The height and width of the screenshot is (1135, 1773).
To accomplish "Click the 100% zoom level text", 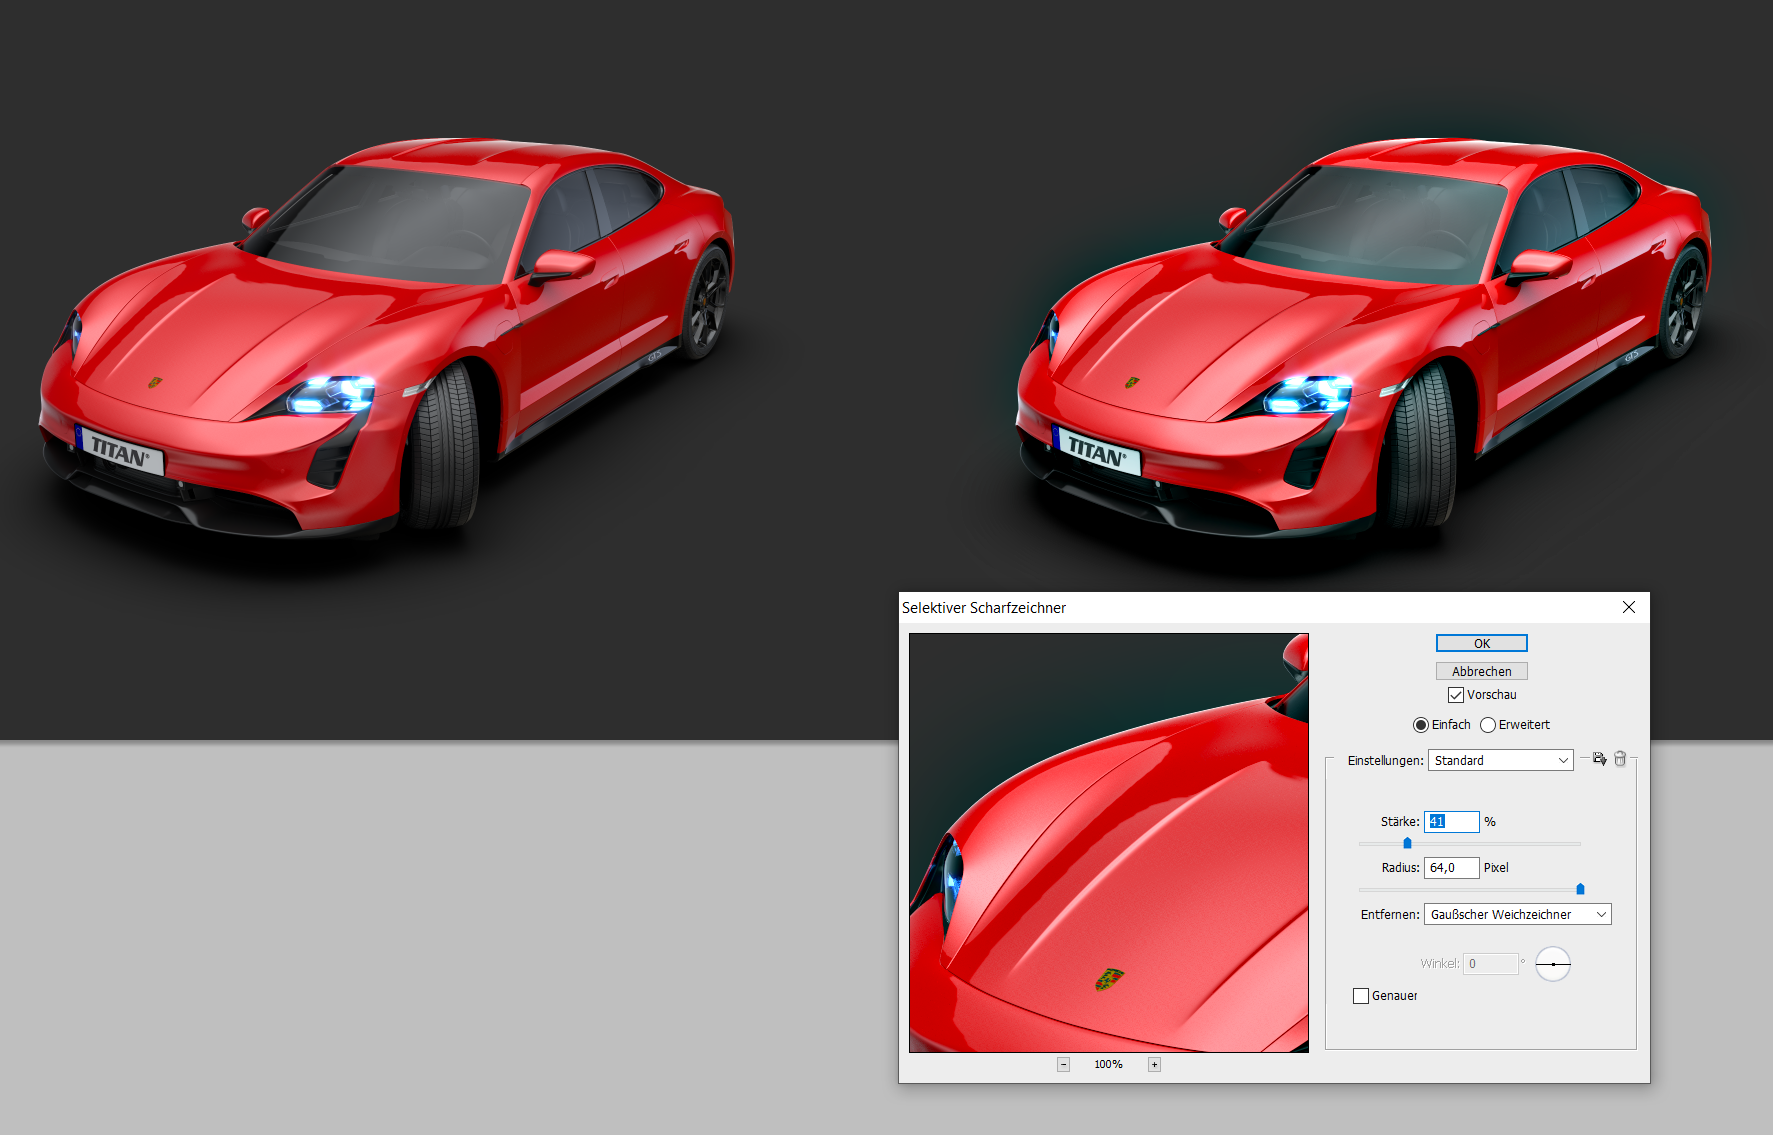I will [1108, 1064].
